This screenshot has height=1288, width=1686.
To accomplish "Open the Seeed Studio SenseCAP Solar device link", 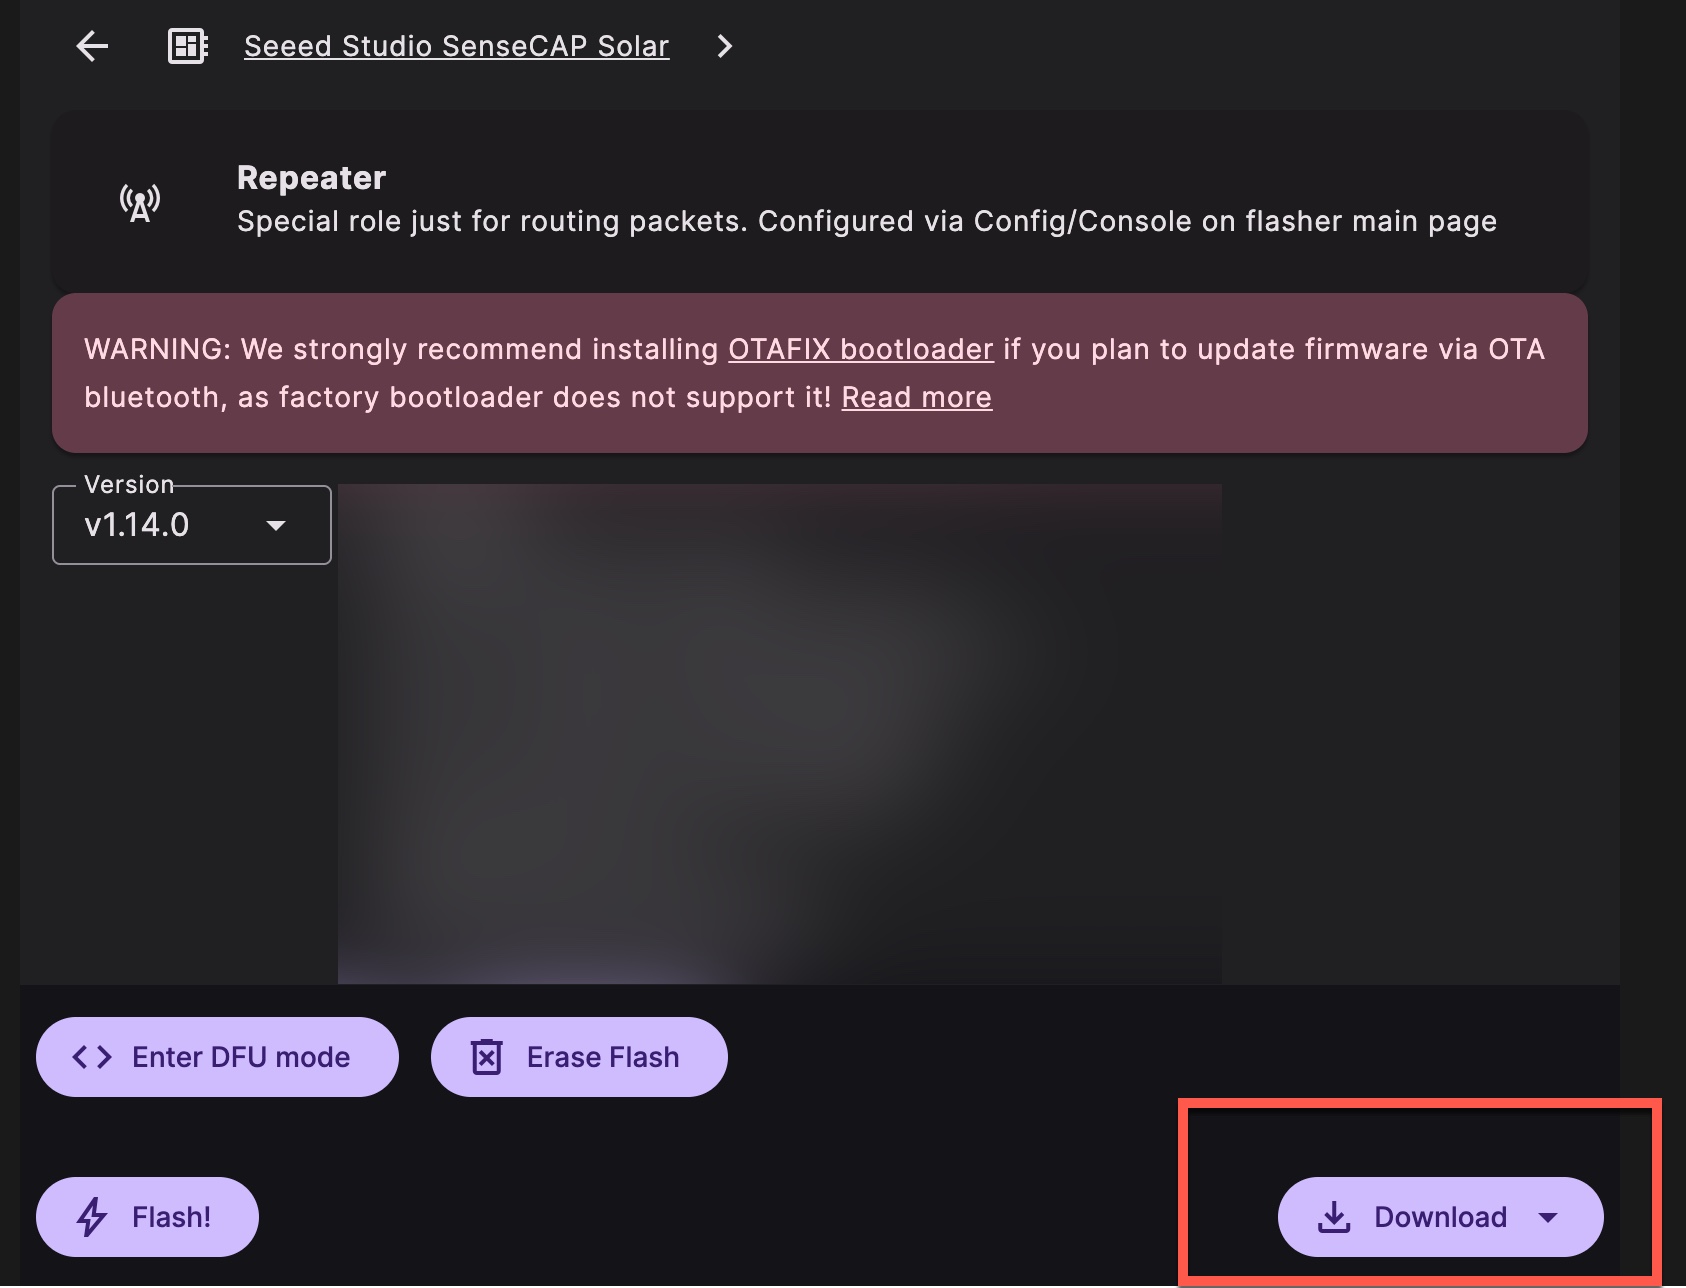I will click(456, 46).
